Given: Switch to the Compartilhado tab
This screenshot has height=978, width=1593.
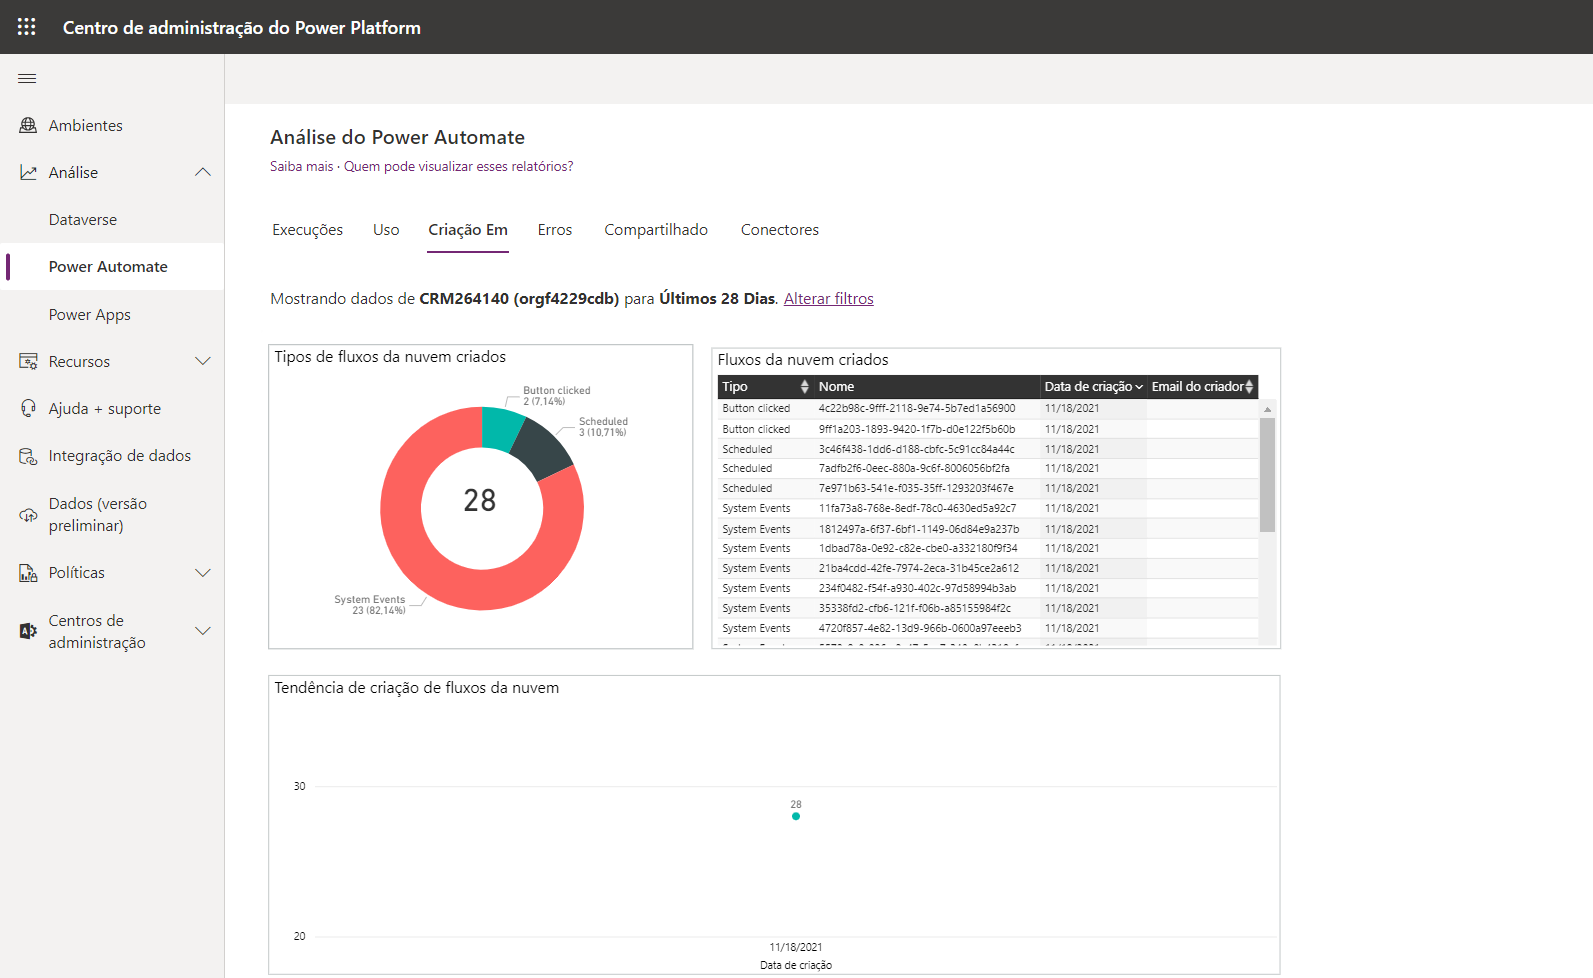Looking at the screenshot, I should 656,230.
